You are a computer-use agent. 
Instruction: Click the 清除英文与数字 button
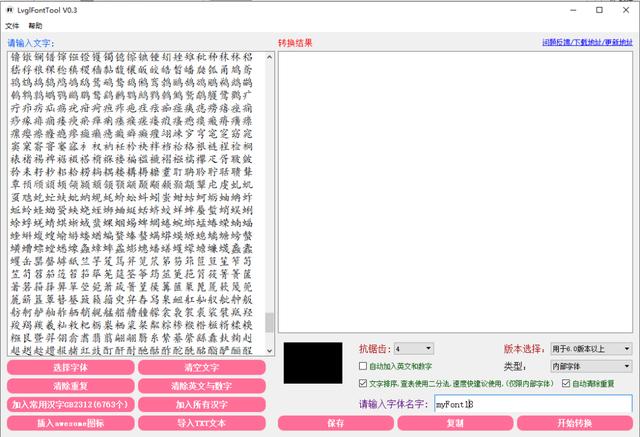[x=202, y=386]
